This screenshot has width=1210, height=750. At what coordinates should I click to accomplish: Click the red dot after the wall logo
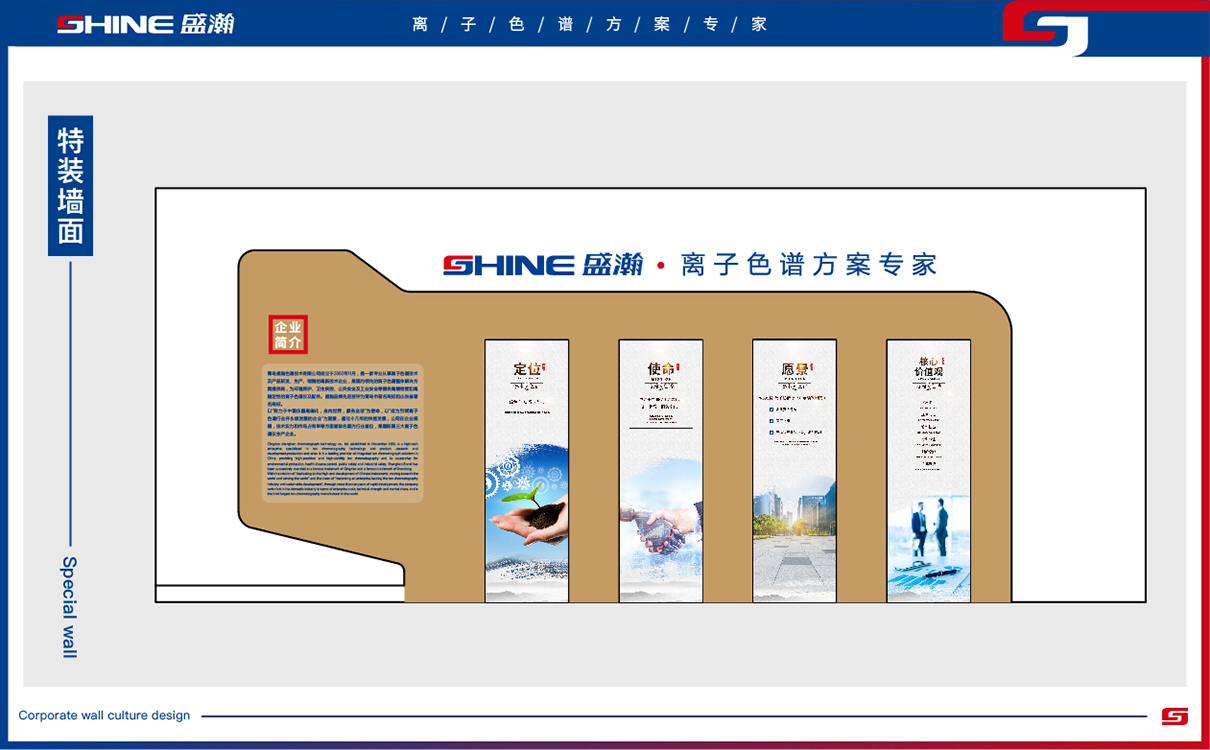tap(660, 266)
